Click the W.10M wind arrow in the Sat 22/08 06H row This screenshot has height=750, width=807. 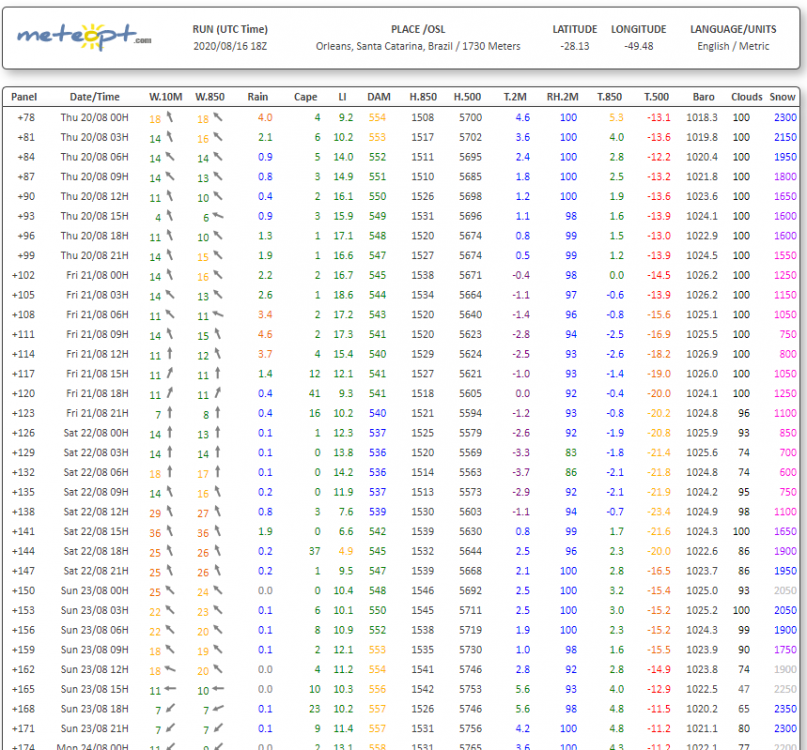[170, 472]
